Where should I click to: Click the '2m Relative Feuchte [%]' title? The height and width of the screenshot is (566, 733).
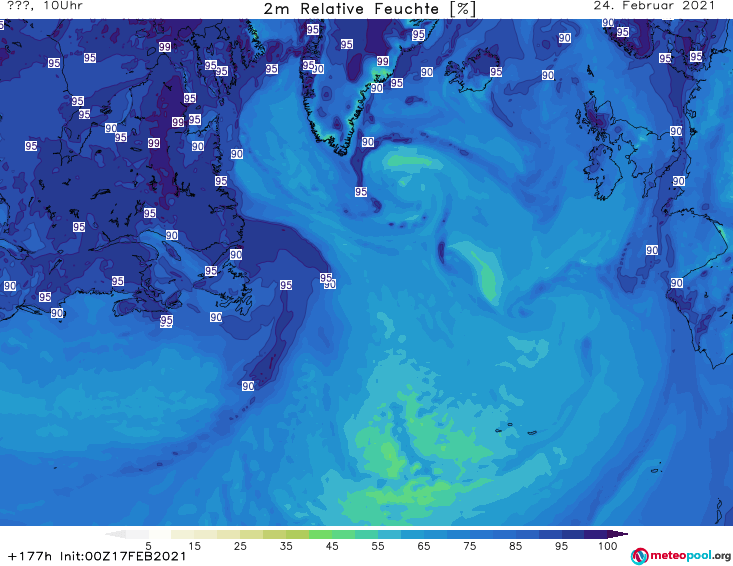point(370,9)
